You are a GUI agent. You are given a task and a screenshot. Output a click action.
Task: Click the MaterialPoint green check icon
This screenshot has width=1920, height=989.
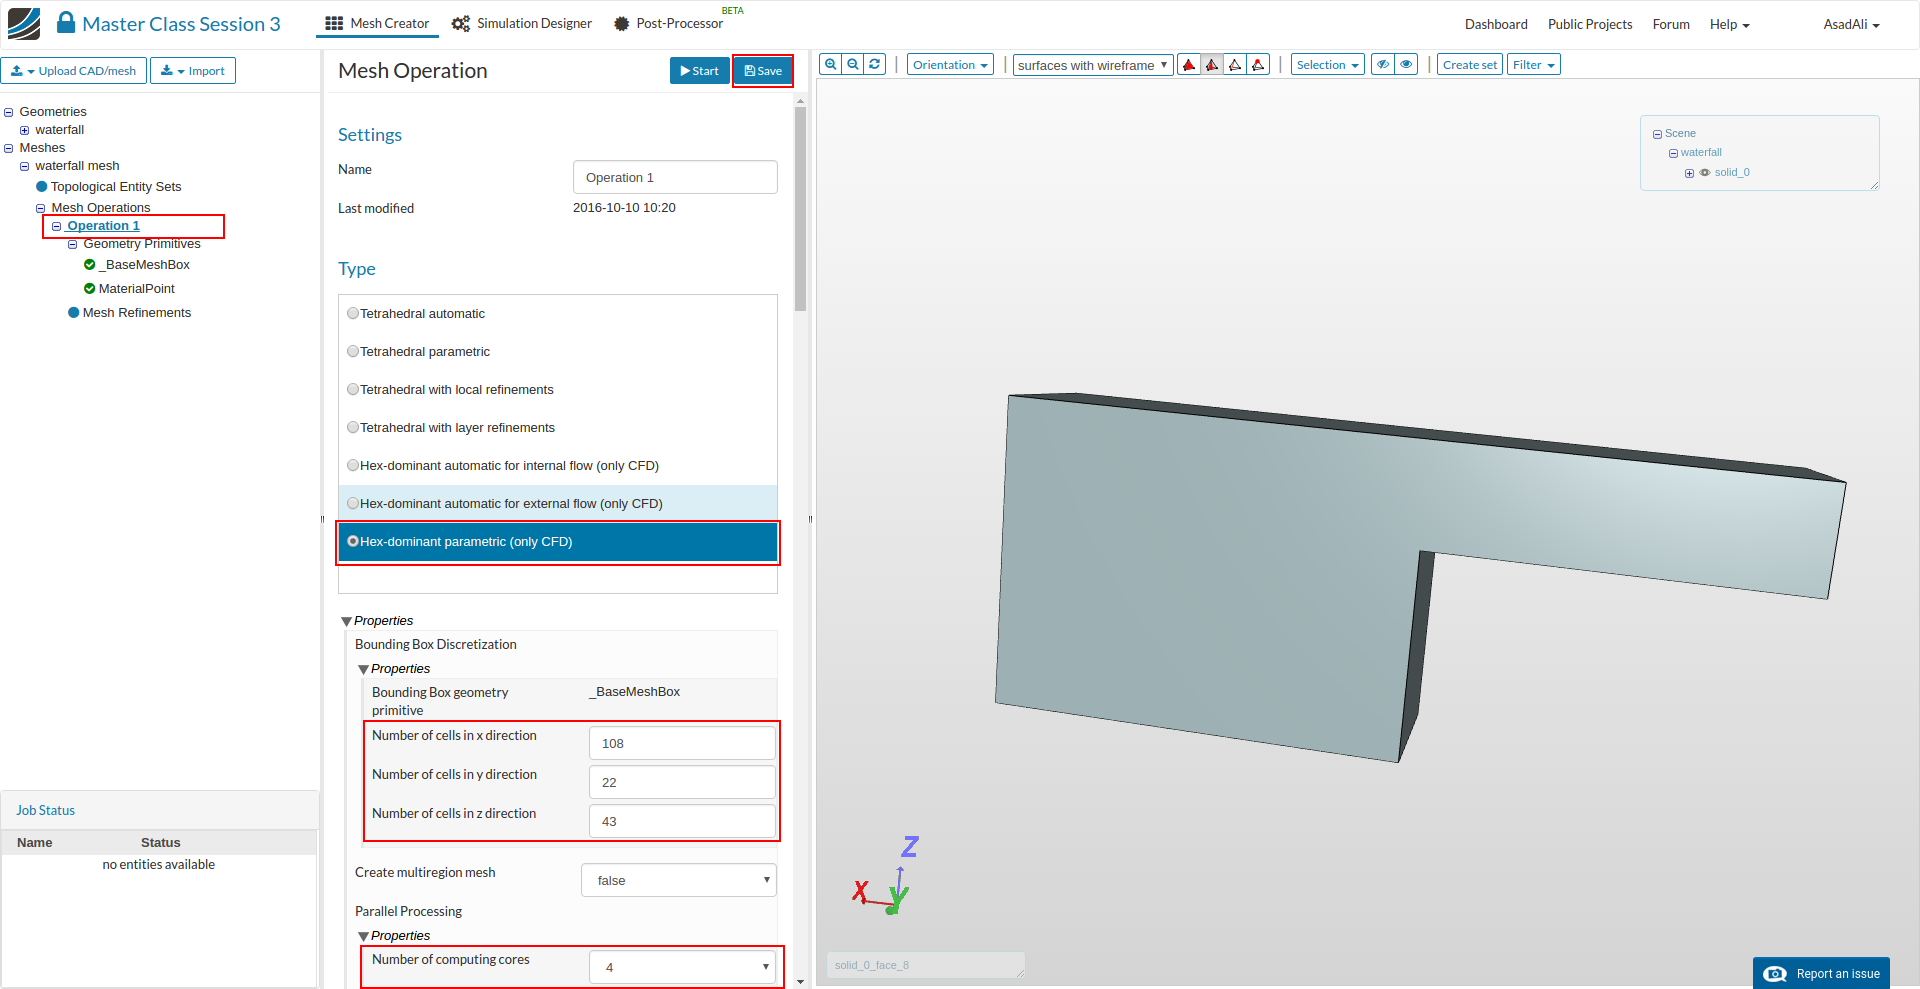[x=90, y=289]
